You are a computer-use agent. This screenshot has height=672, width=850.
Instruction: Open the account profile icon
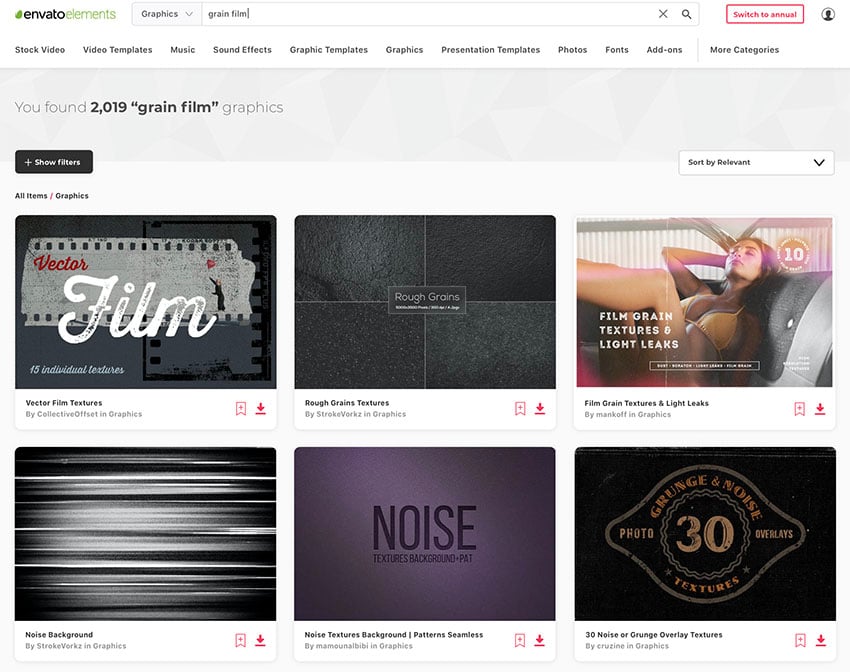coord(828,14)
